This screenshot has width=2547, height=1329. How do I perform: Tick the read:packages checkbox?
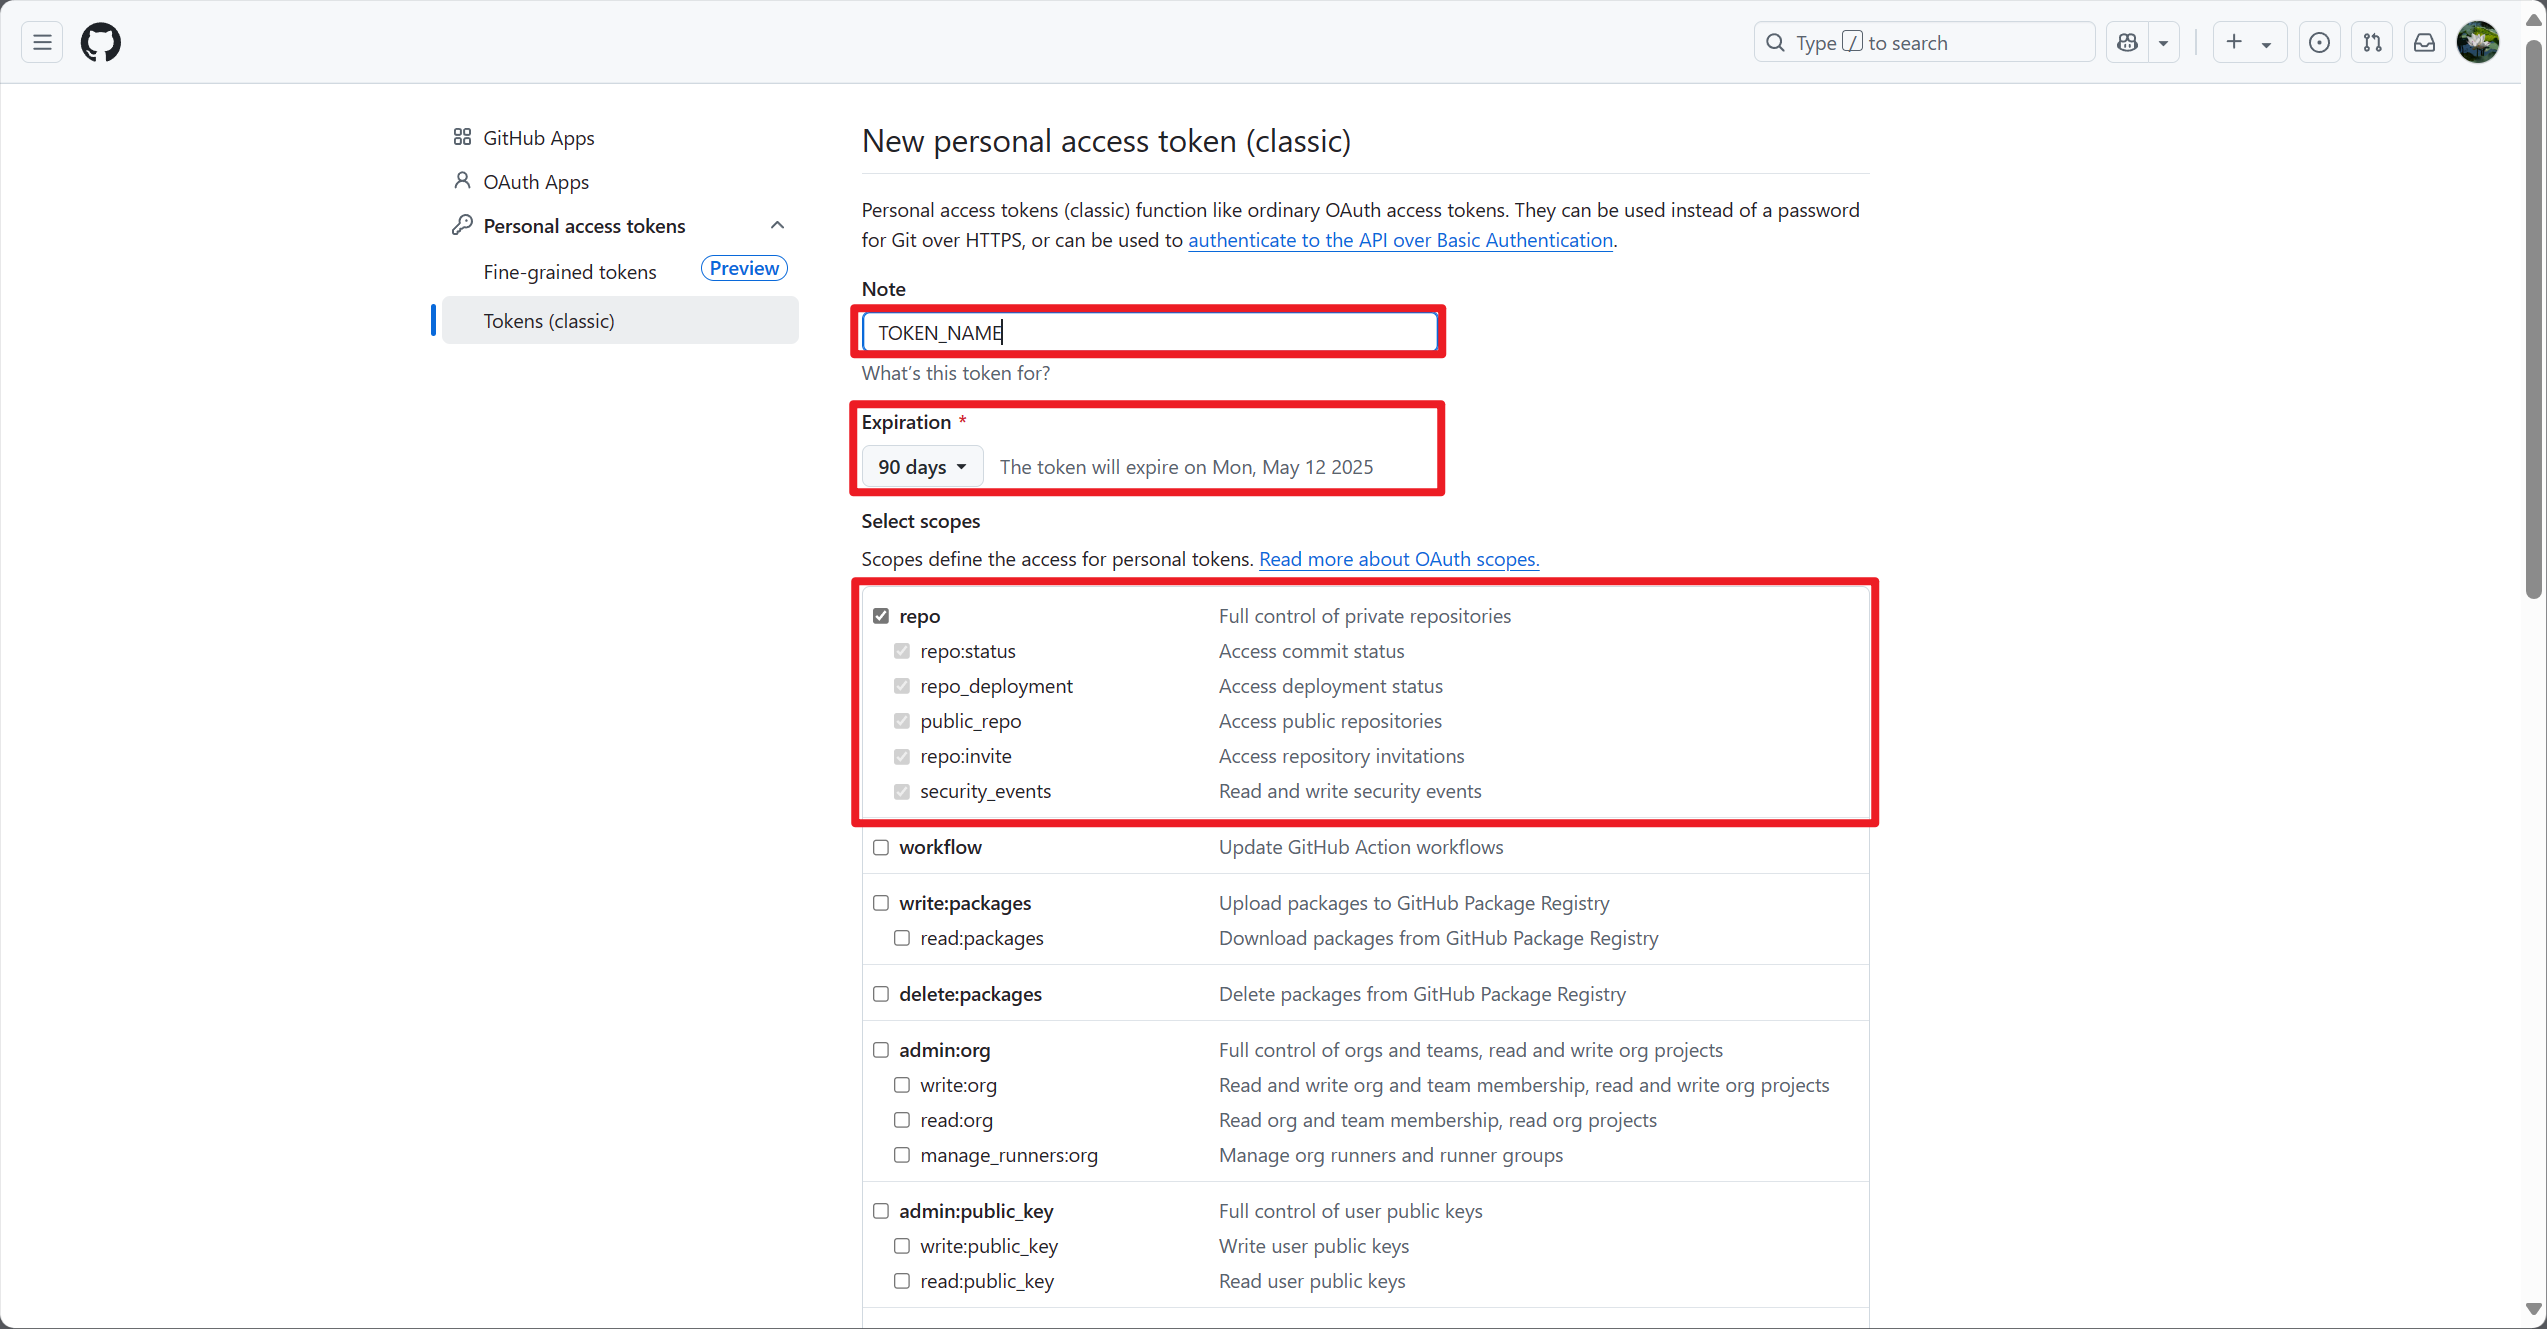[902, 938]
